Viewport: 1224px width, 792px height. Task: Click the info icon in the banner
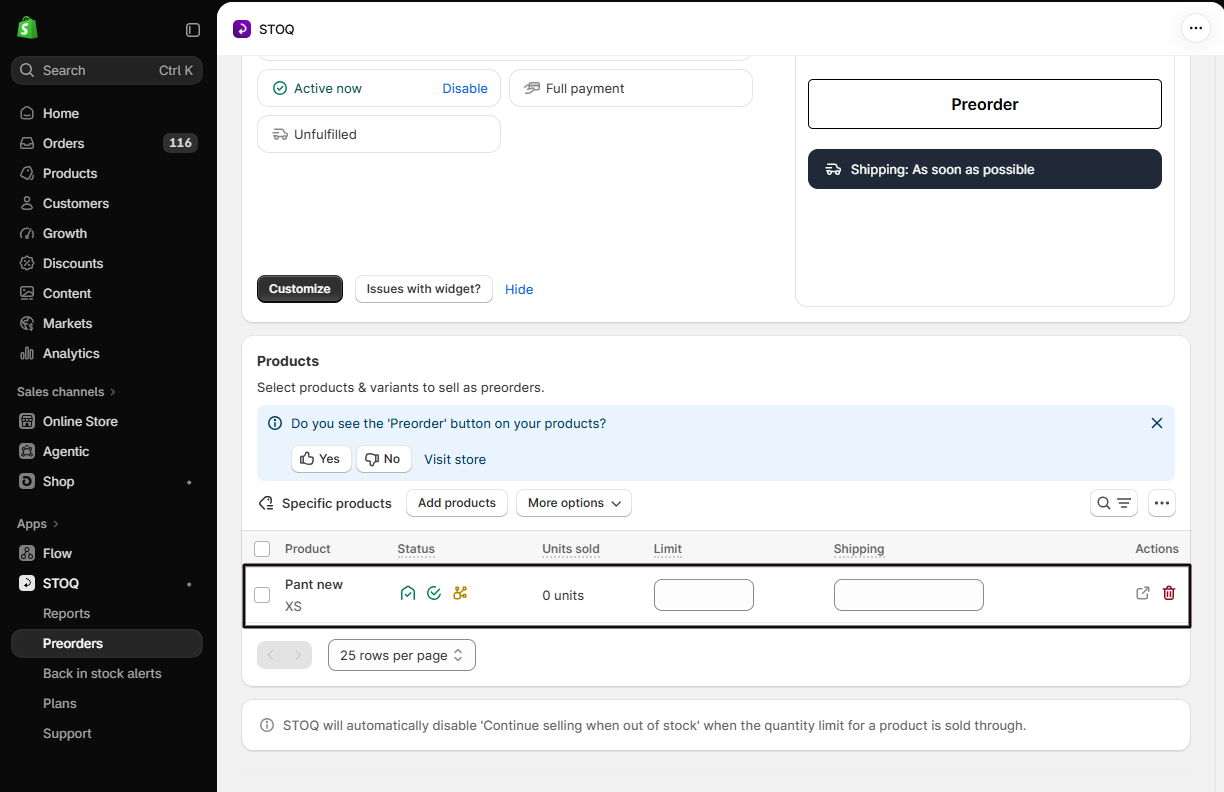click(275, 423)
